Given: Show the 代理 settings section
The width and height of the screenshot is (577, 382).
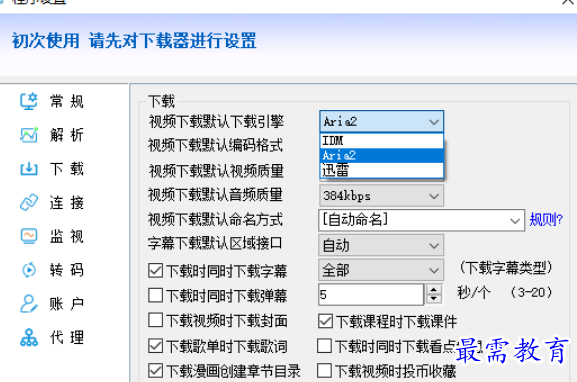Looking at the screenshot, I should tap(67, 337).
